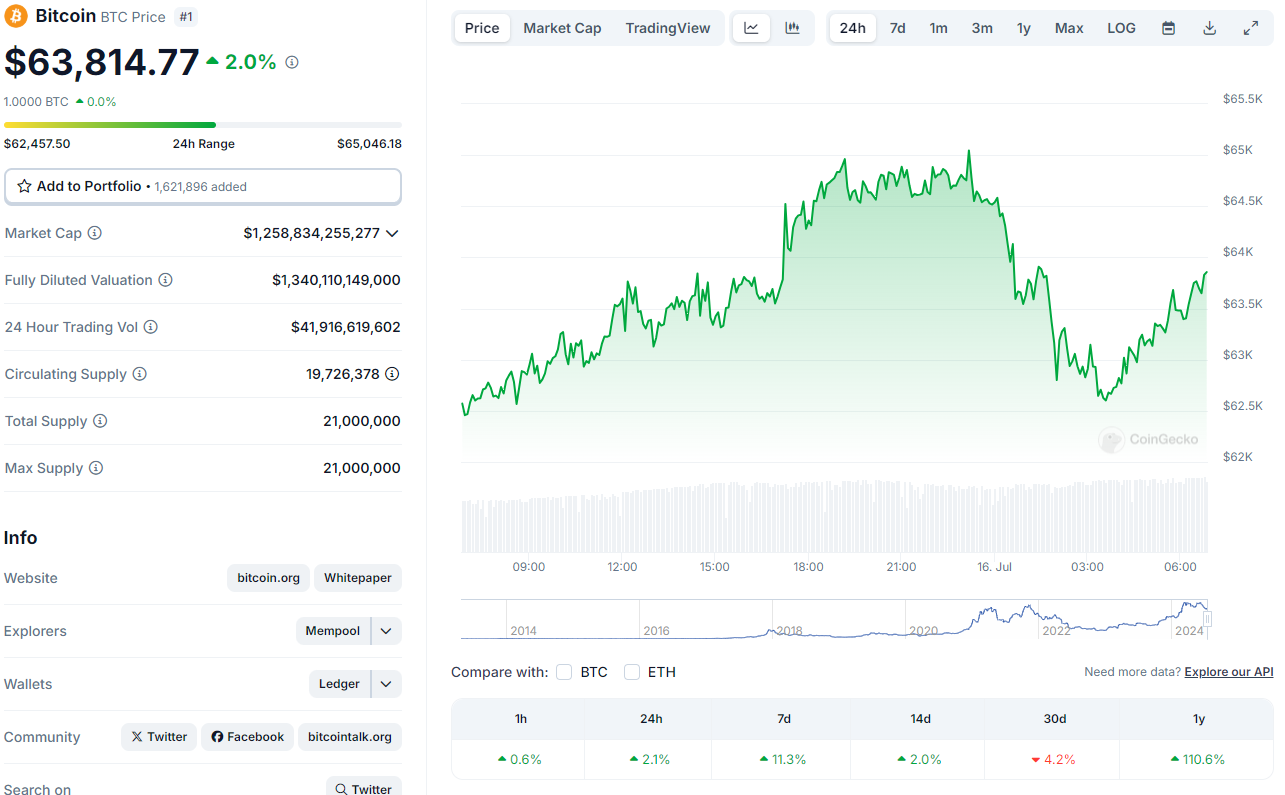Expand chart to fullscreen
1285x795 pixels.
pyautogui.click(x=1251, y=28)
